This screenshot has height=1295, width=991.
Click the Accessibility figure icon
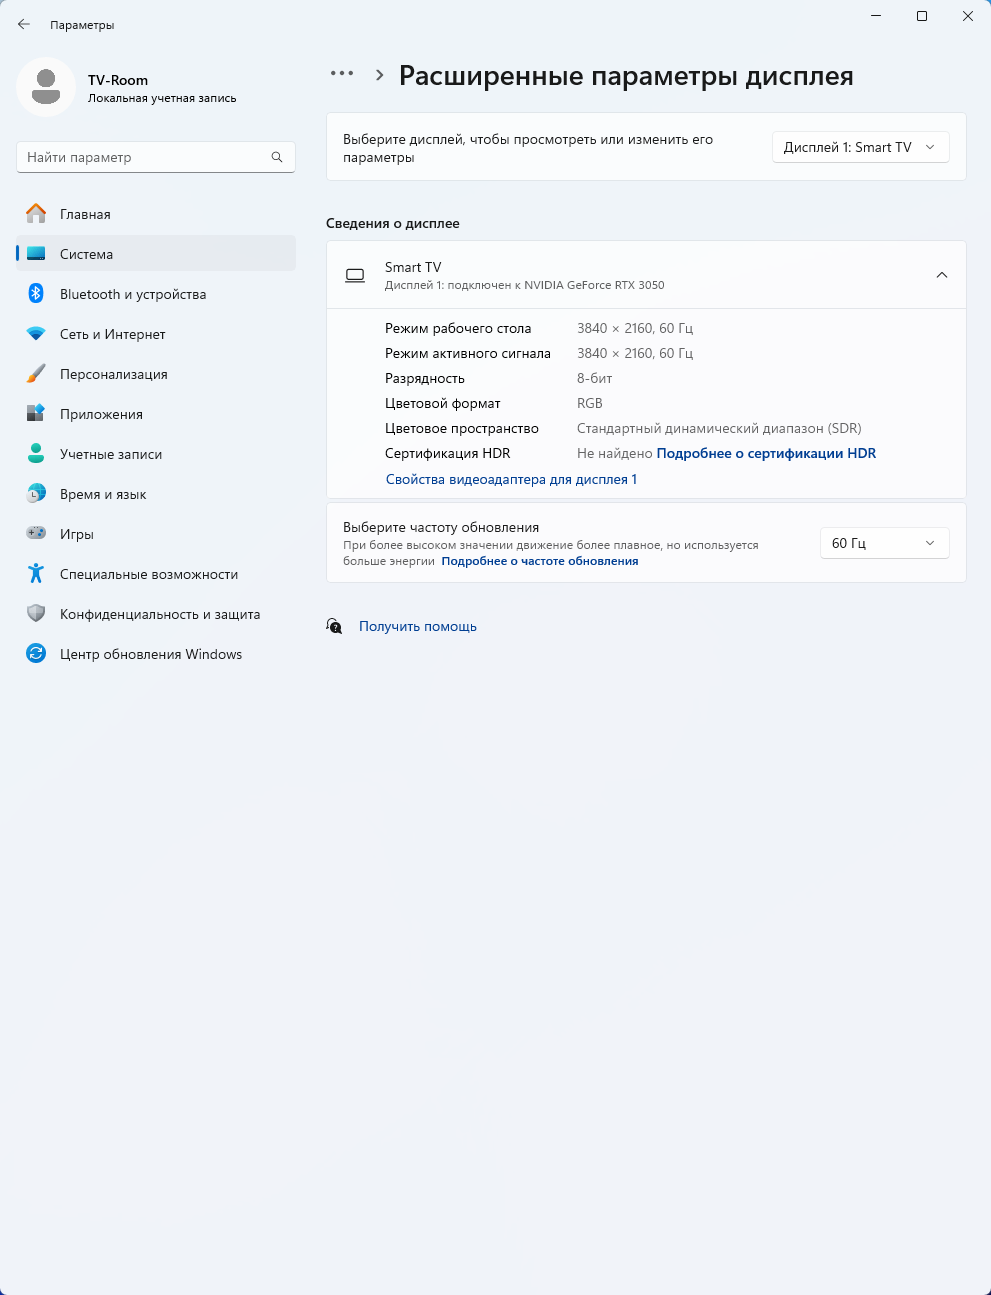point(36,573)
